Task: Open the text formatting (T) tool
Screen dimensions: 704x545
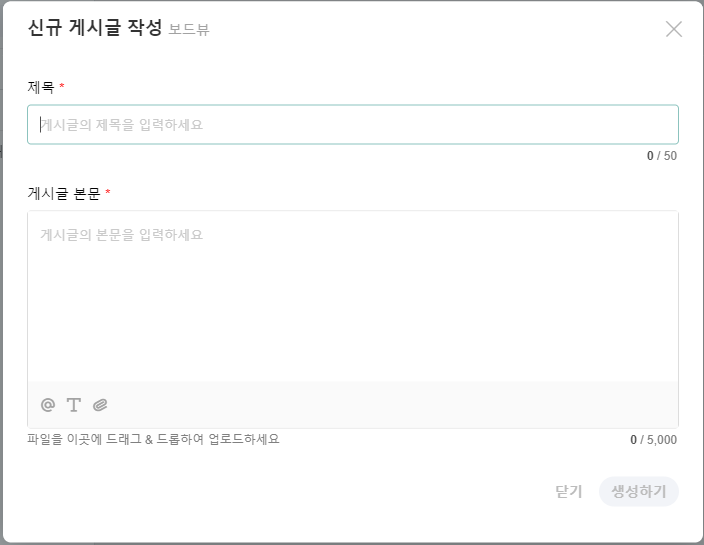Action: pos(73,405)
